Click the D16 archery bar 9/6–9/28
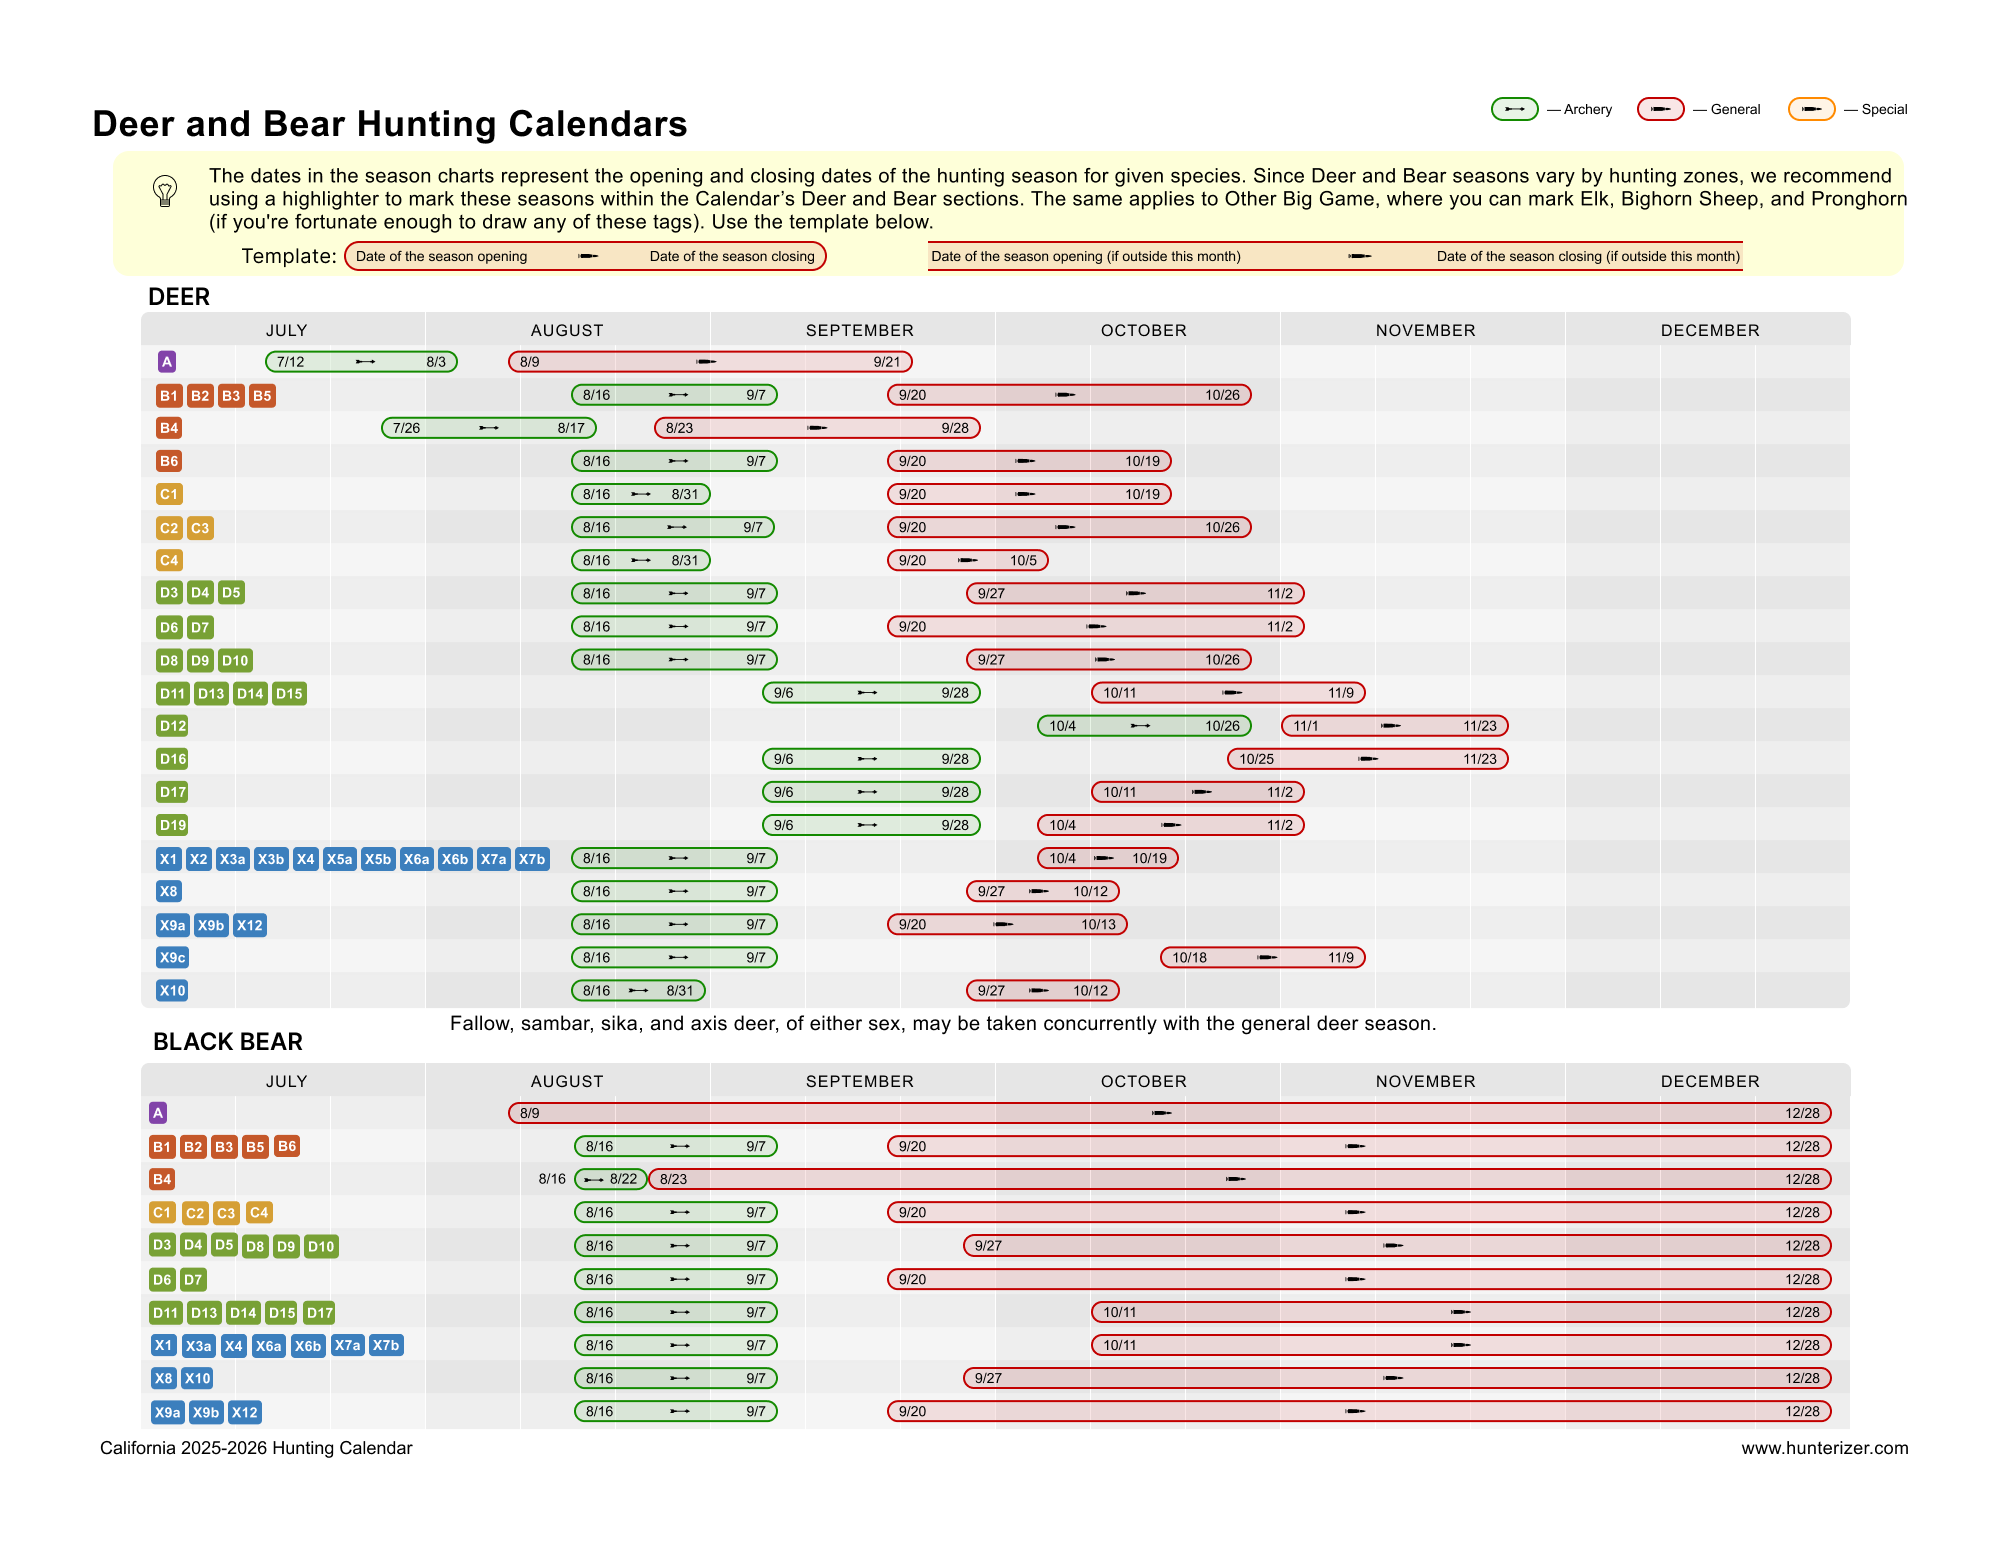 [x=871, y=759]
